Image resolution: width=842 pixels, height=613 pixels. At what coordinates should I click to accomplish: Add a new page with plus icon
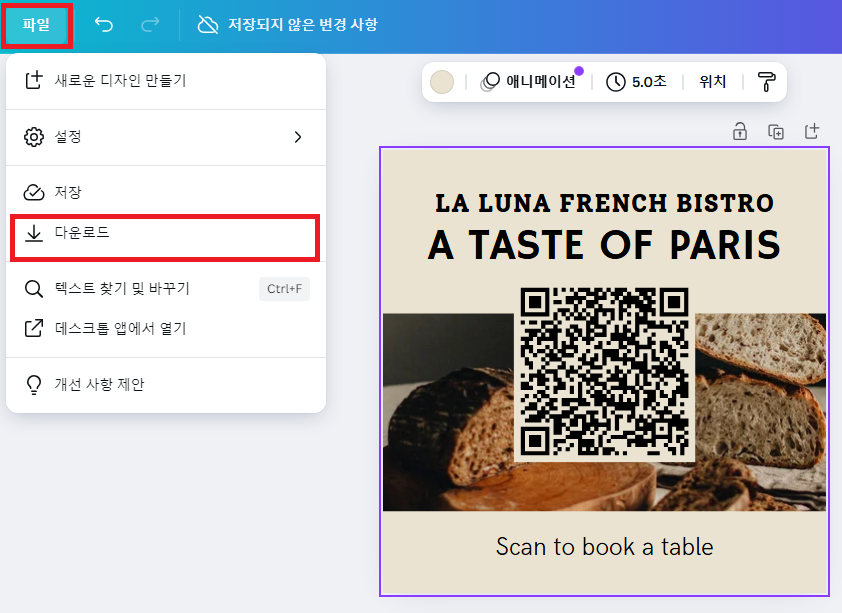coord(812,131)
